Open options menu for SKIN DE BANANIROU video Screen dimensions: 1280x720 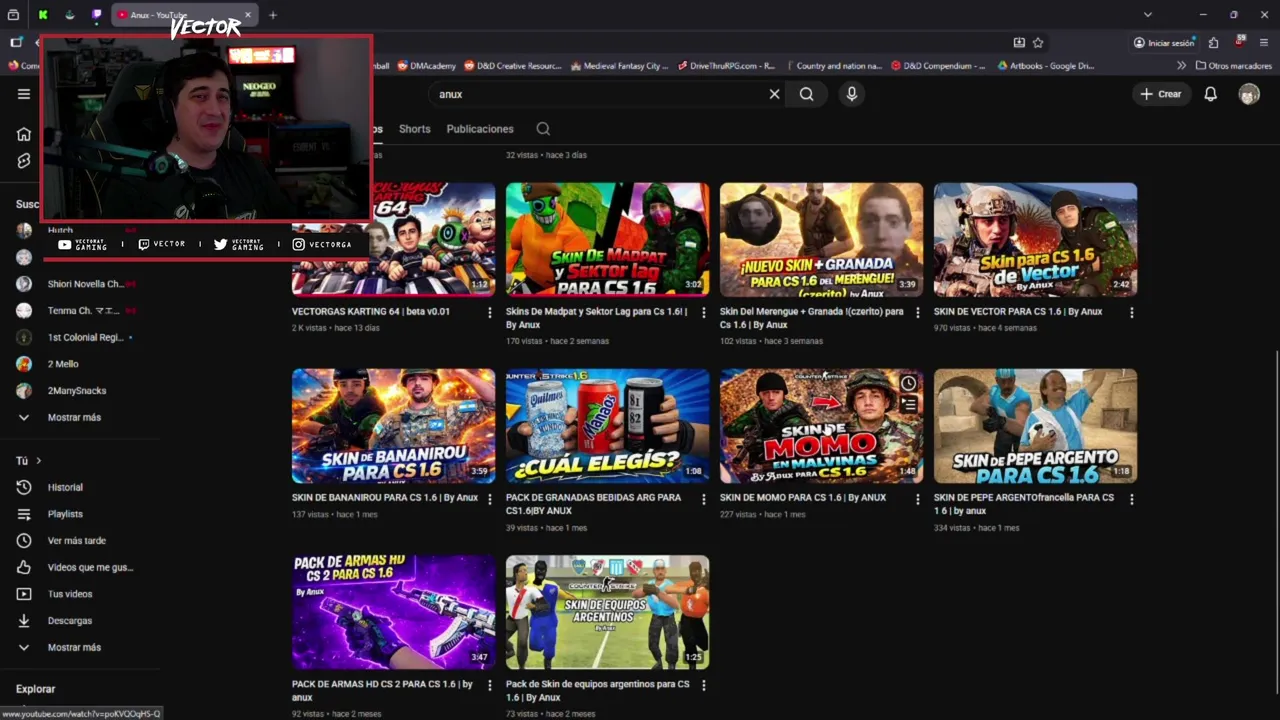pos(489,499)
